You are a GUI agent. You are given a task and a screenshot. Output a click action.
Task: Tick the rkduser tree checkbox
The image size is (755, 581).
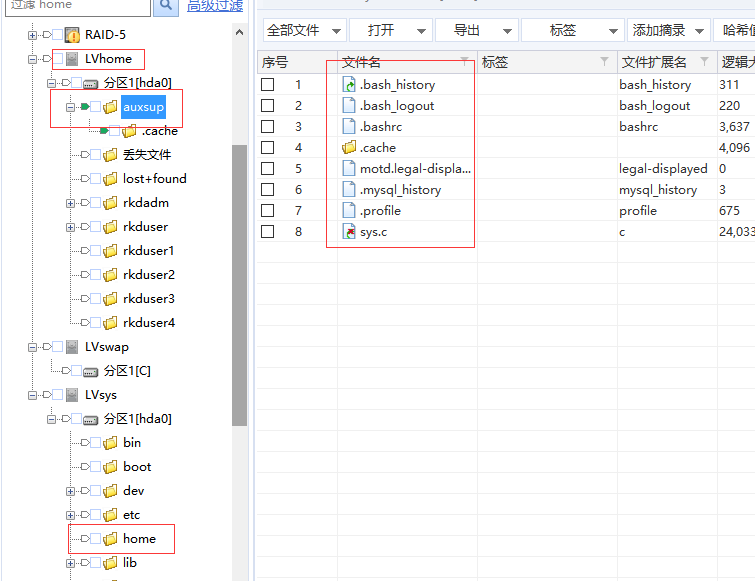pyautogui.click(x=96, y=227)
